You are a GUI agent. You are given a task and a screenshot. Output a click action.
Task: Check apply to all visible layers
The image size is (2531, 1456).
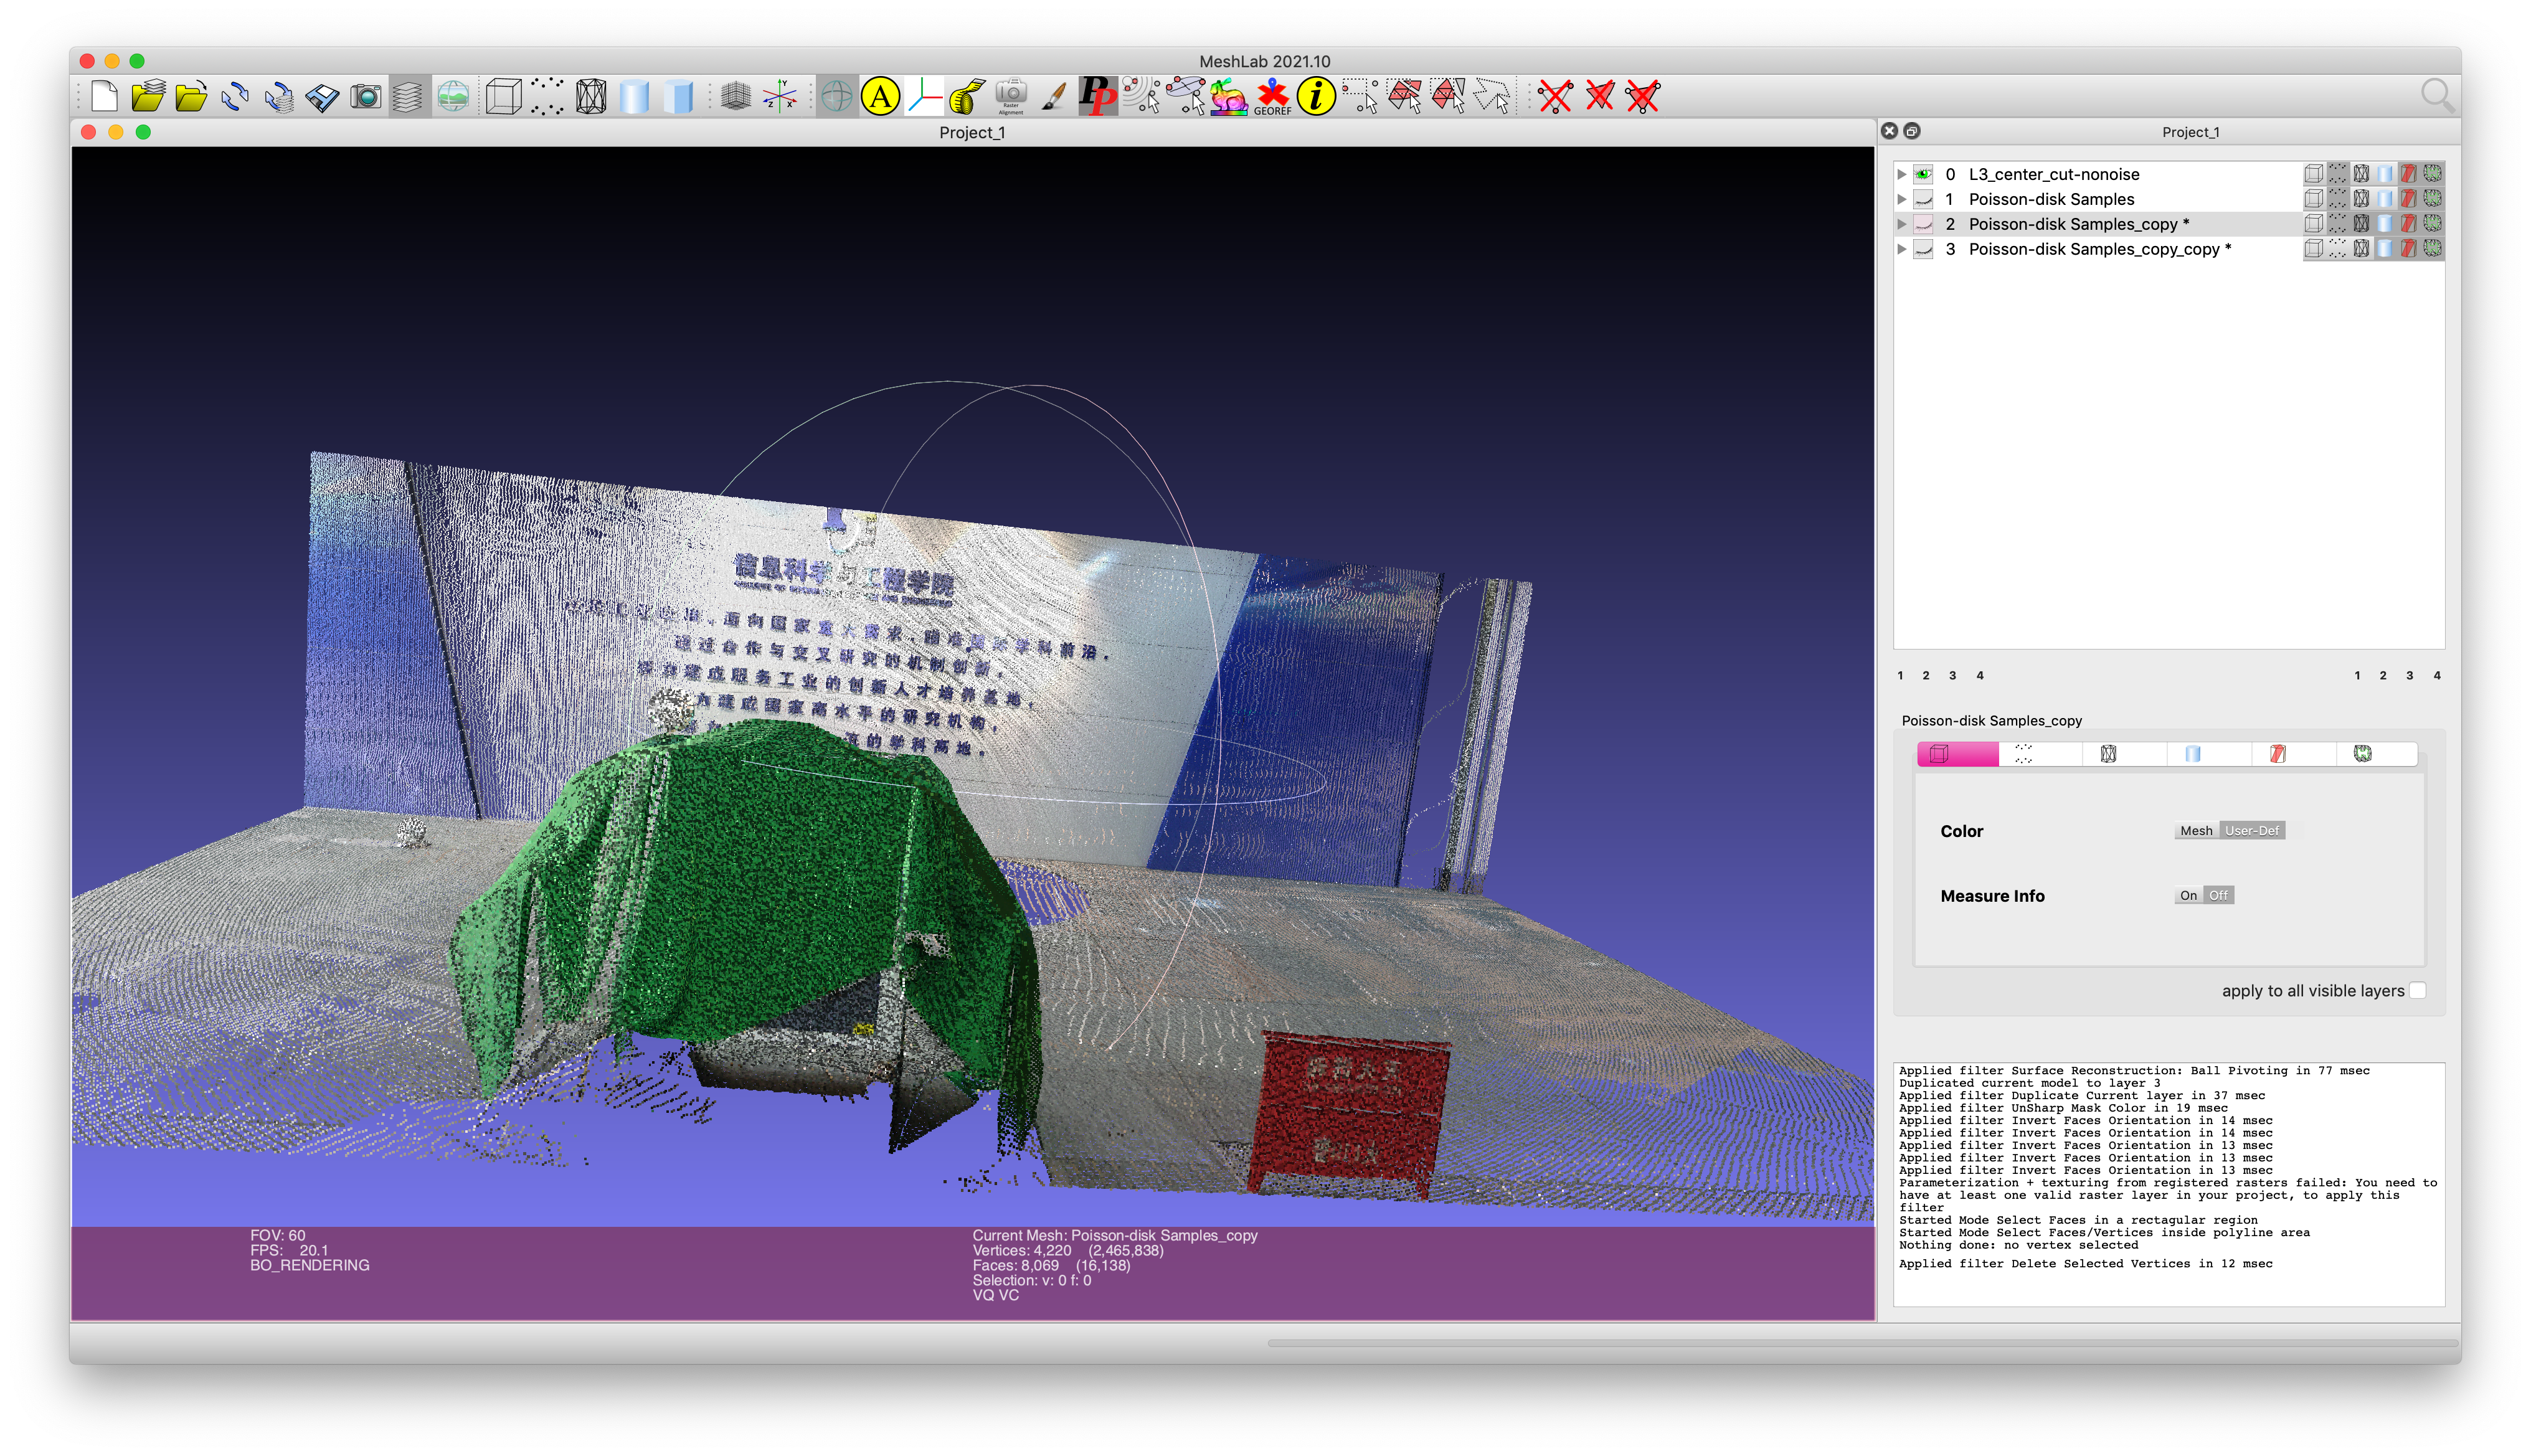[x=2417, y=990]
